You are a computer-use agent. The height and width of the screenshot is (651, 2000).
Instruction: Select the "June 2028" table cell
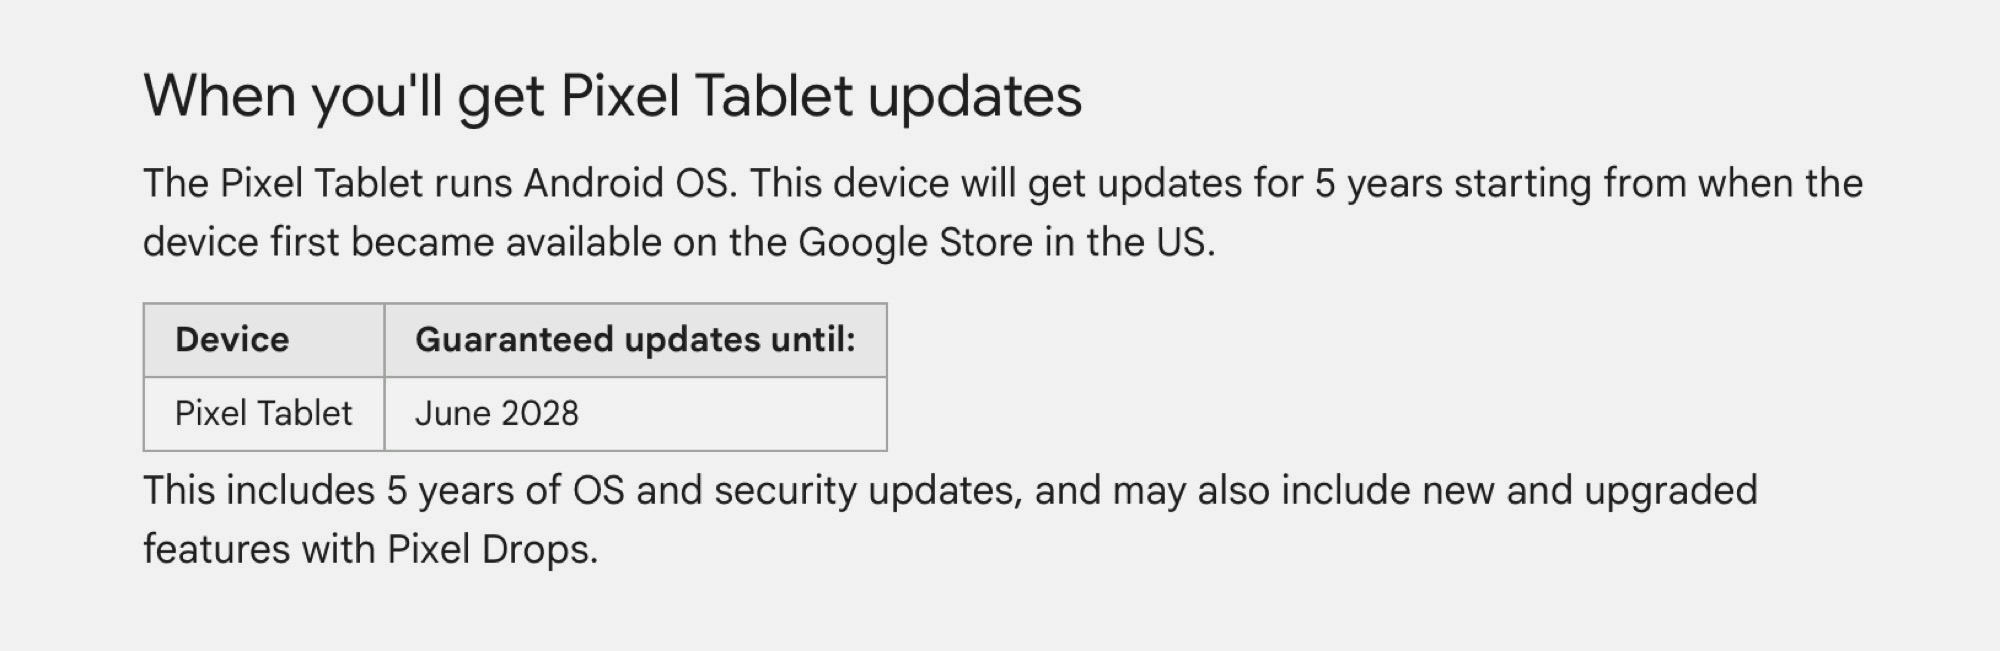pyautogui.click(x=497, y=414)
